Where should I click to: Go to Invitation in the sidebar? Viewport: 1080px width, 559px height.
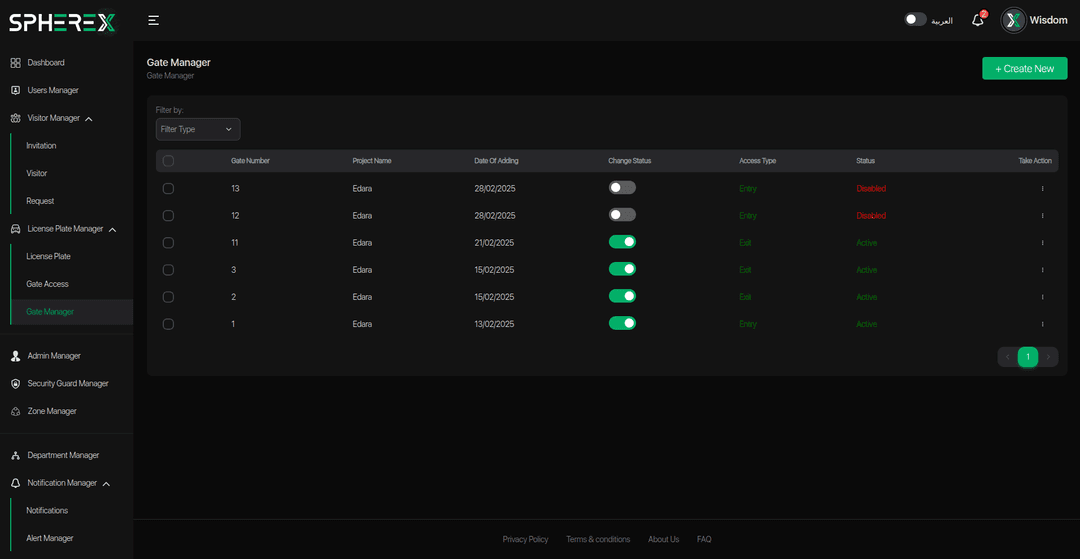(x=41, y=146)
